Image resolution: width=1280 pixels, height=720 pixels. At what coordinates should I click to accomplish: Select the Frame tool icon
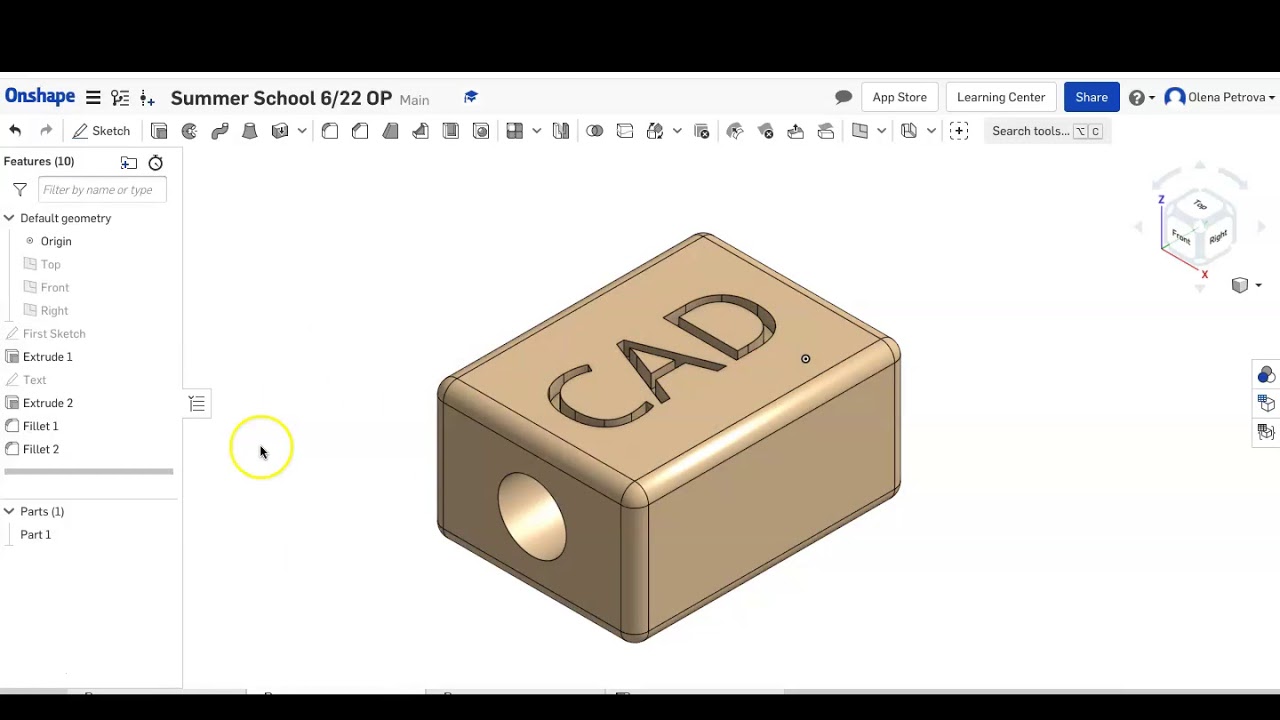click(909, 131)
